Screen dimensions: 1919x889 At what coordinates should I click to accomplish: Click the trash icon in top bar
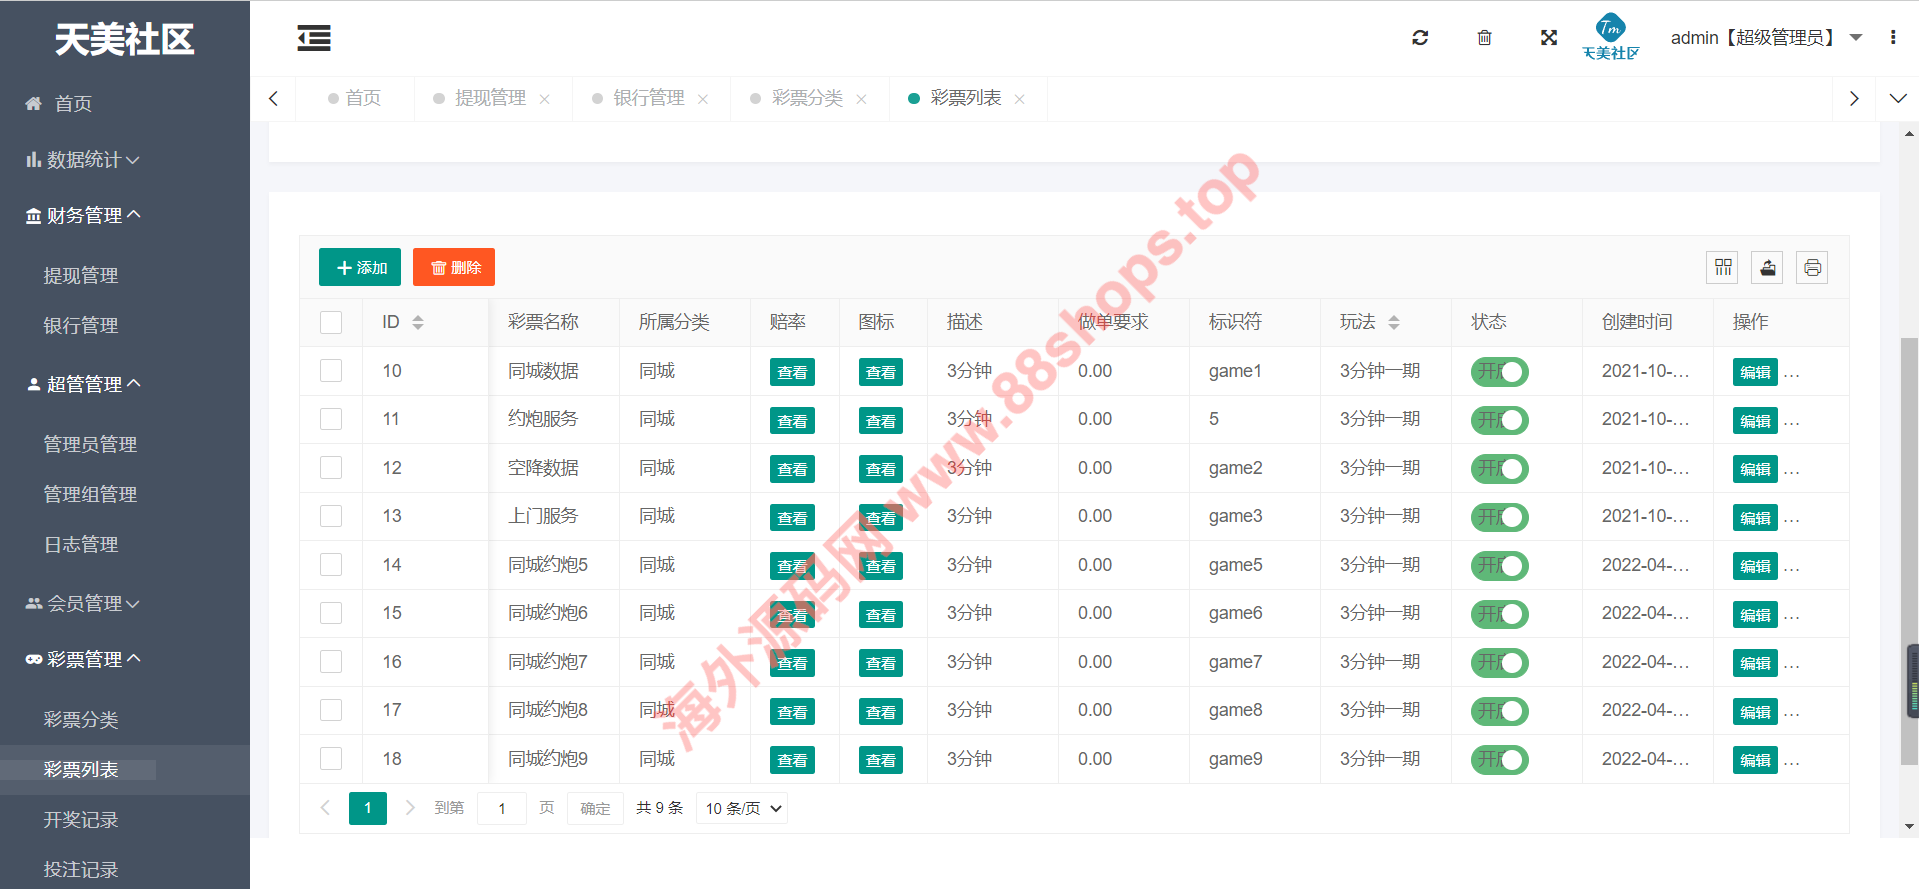coord(1484,38)
